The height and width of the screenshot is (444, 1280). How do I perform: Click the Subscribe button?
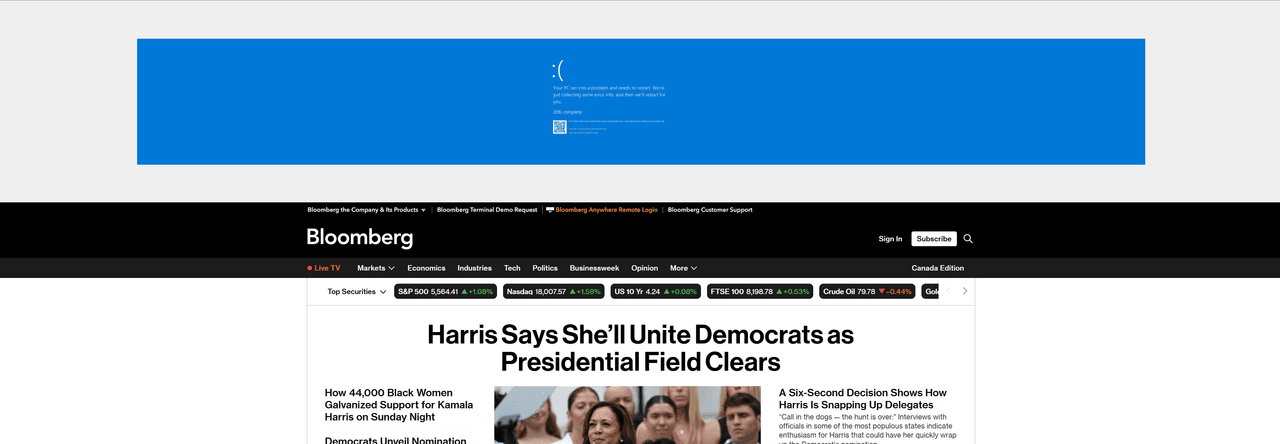coord(934,239)
